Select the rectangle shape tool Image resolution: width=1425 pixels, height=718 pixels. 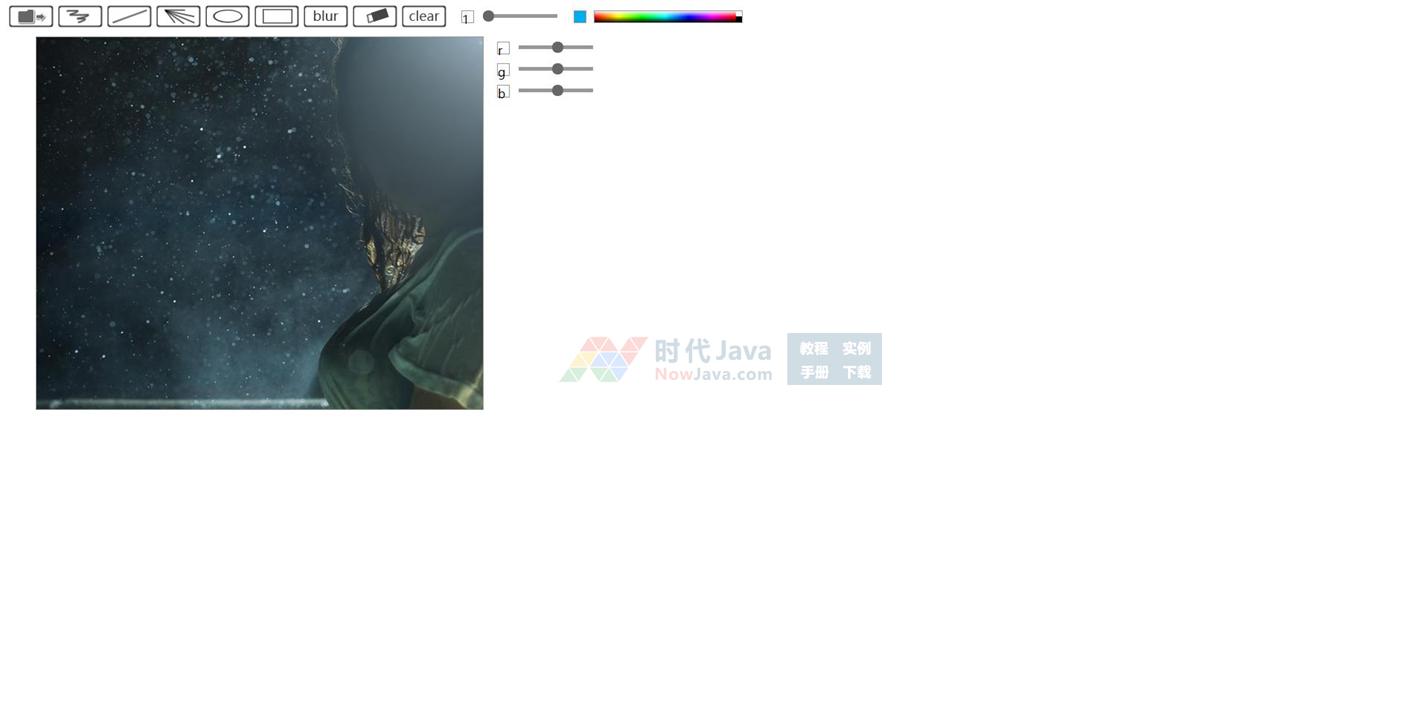point(277,16)
